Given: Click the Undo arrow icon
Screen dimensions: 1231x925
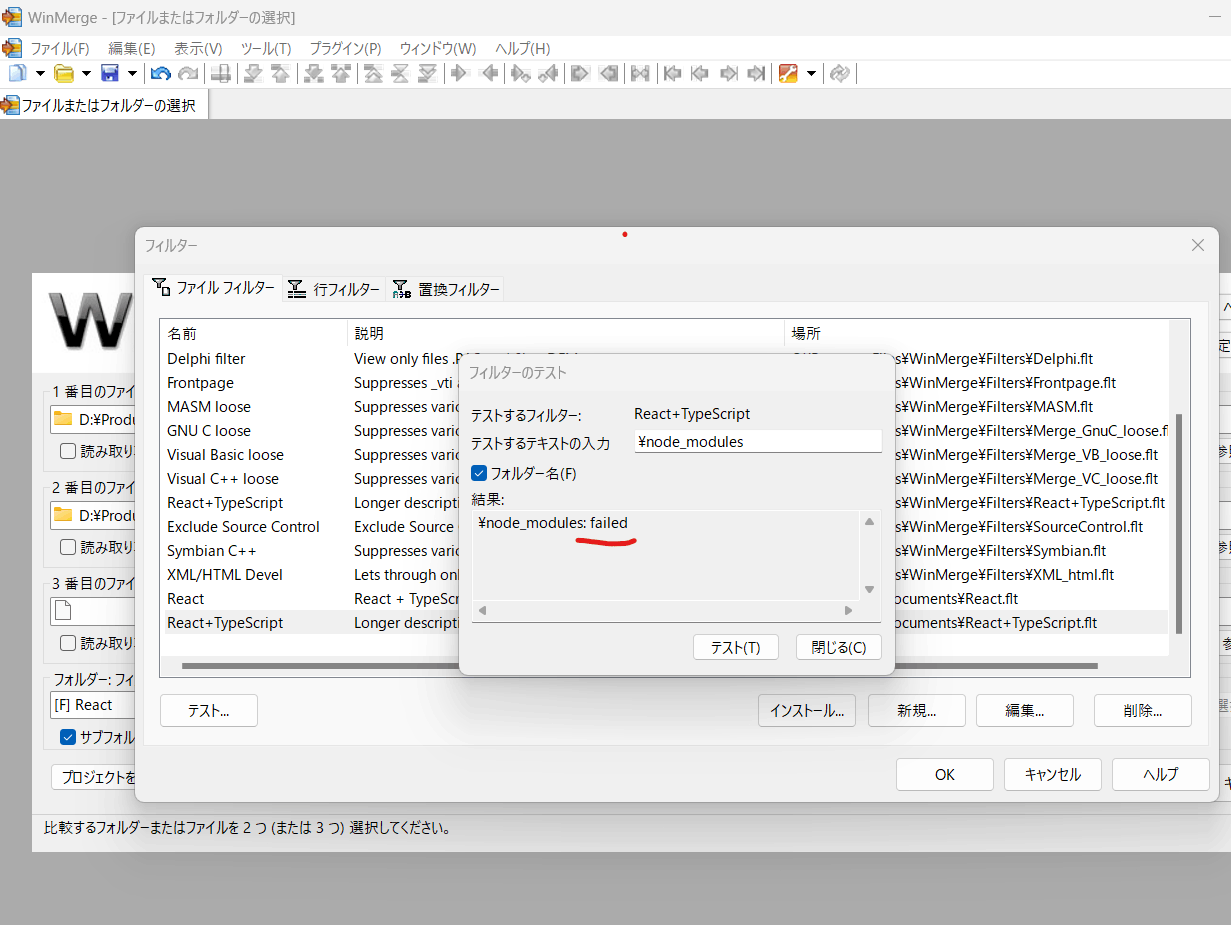Looking at the screenshot, I should 160,73.
